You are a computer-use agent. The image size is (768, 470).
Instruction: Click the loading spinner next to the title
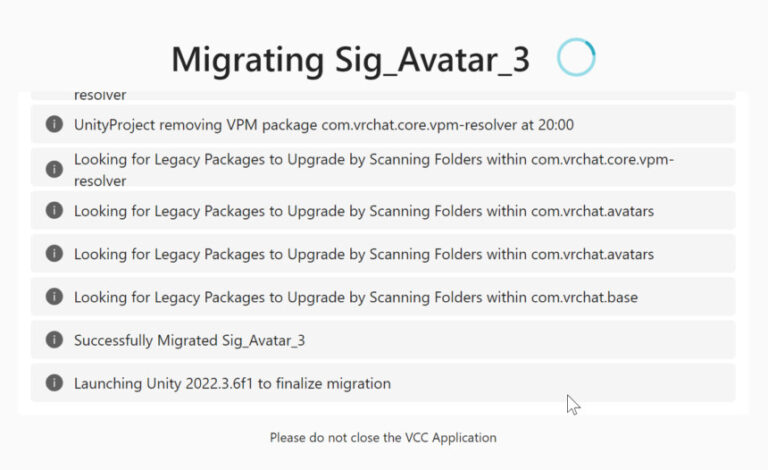(x=575, y=58)
